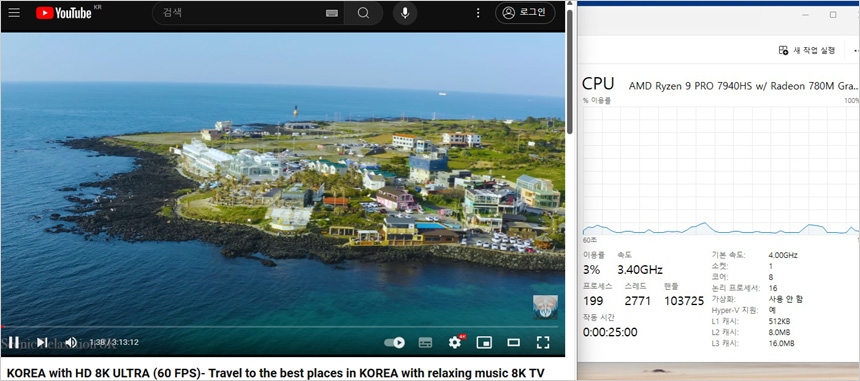Click the process count 199
This screenshot has width=860, height=381.
tap(593, 301)
